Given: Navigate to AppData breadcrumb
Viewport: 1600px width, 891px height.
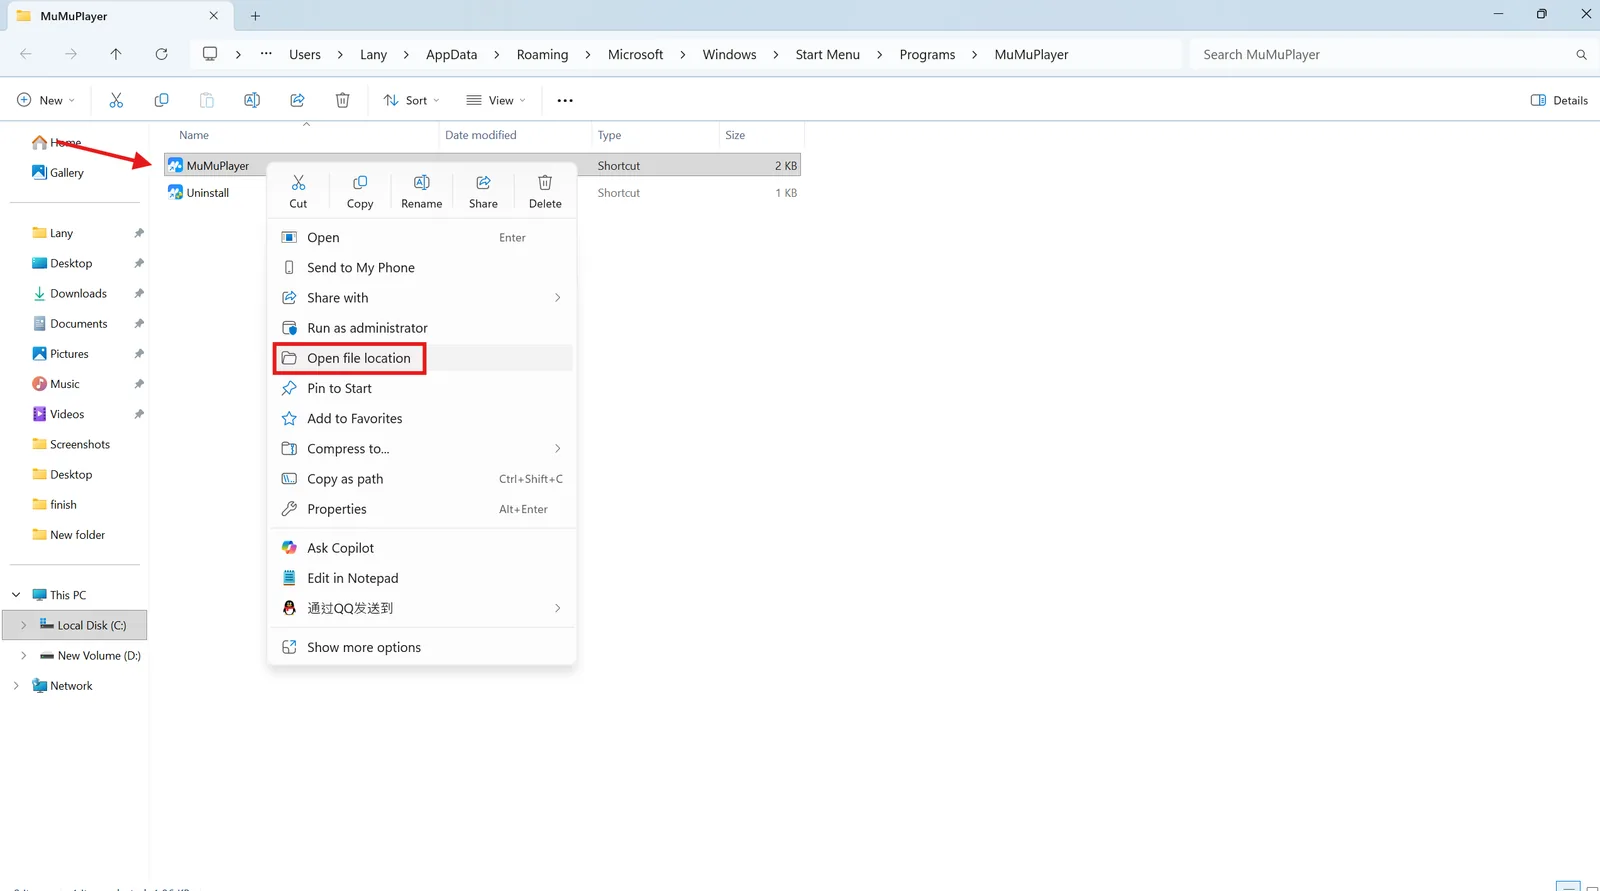Looking at the screenshot, I should tap(451, 55).
